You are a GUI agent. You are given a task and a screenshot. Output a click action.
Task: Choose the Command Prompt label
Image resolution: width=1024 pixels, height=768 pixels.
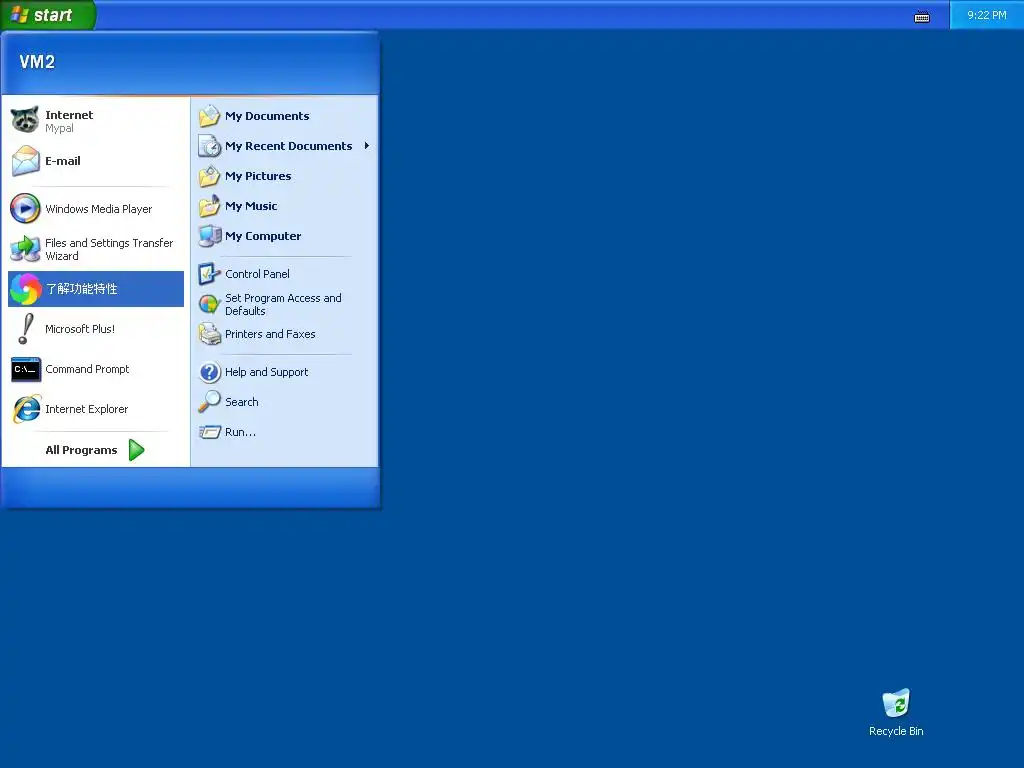pos(88,369)
